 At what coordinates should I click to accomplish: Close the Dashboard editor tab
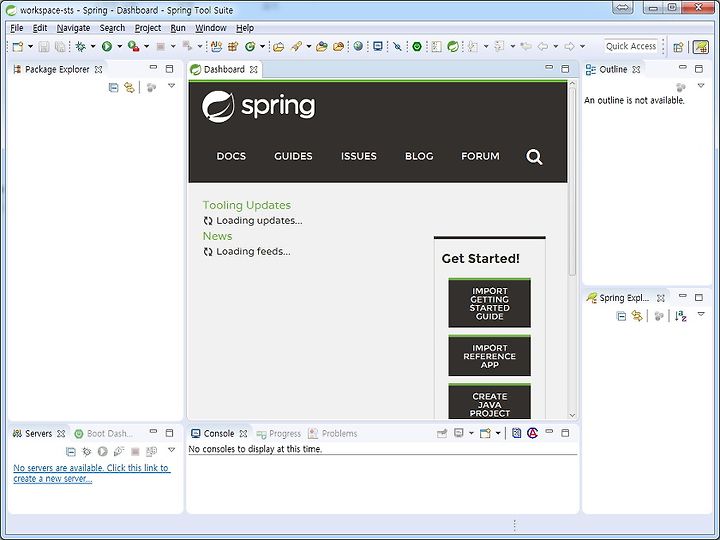click(253, 70)
